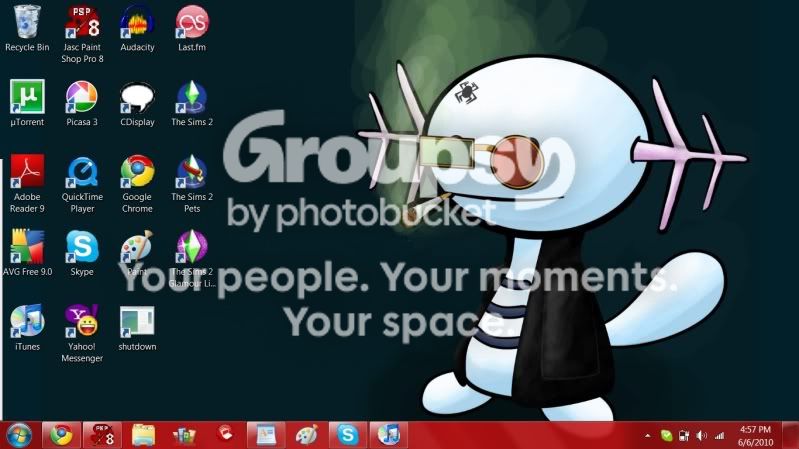Click the red laptop-shaped taskbar icon
The image size is (799, 449).
(225, 435)
